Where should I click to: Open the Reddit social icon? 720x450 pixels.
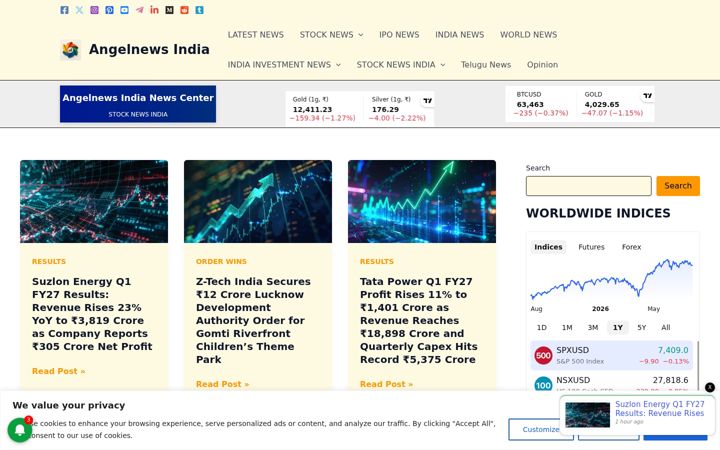(x=184, y=10)
